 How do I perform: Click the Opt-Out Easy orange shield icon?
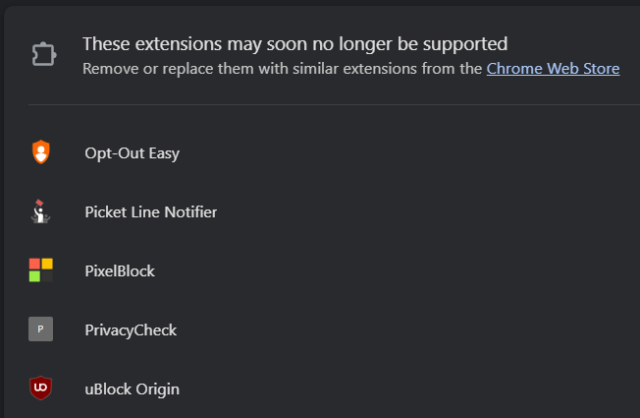41,153
